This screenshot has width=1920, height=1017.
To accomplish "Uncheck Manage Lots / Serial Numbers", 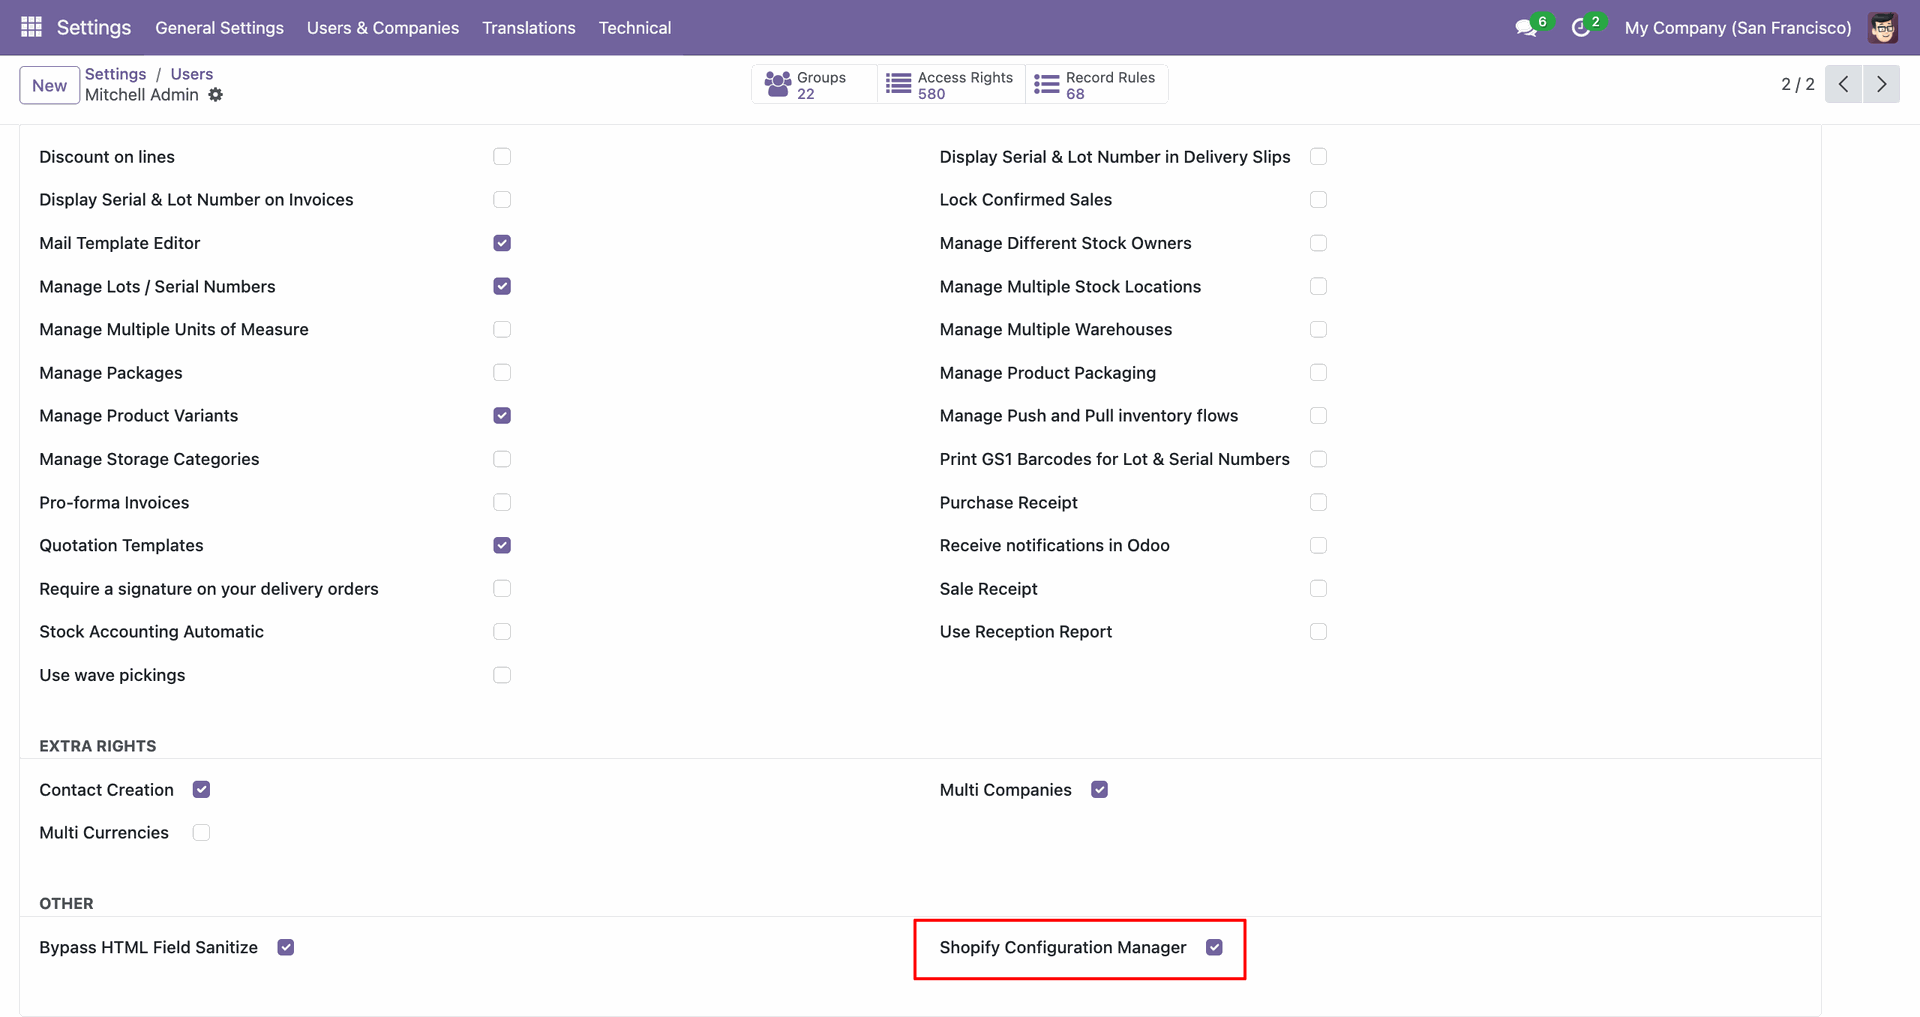I will [502, 286].
